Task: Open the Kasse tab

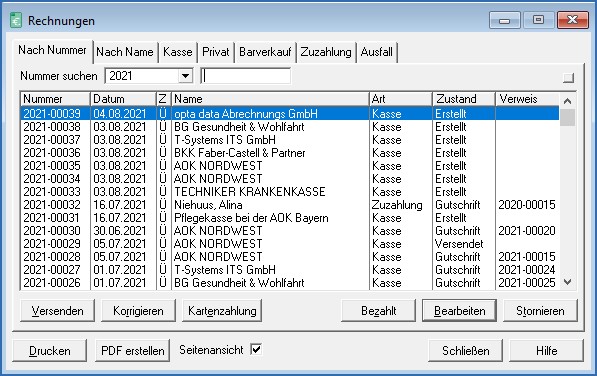Action: pyautogui.click(x=178, y=52)
